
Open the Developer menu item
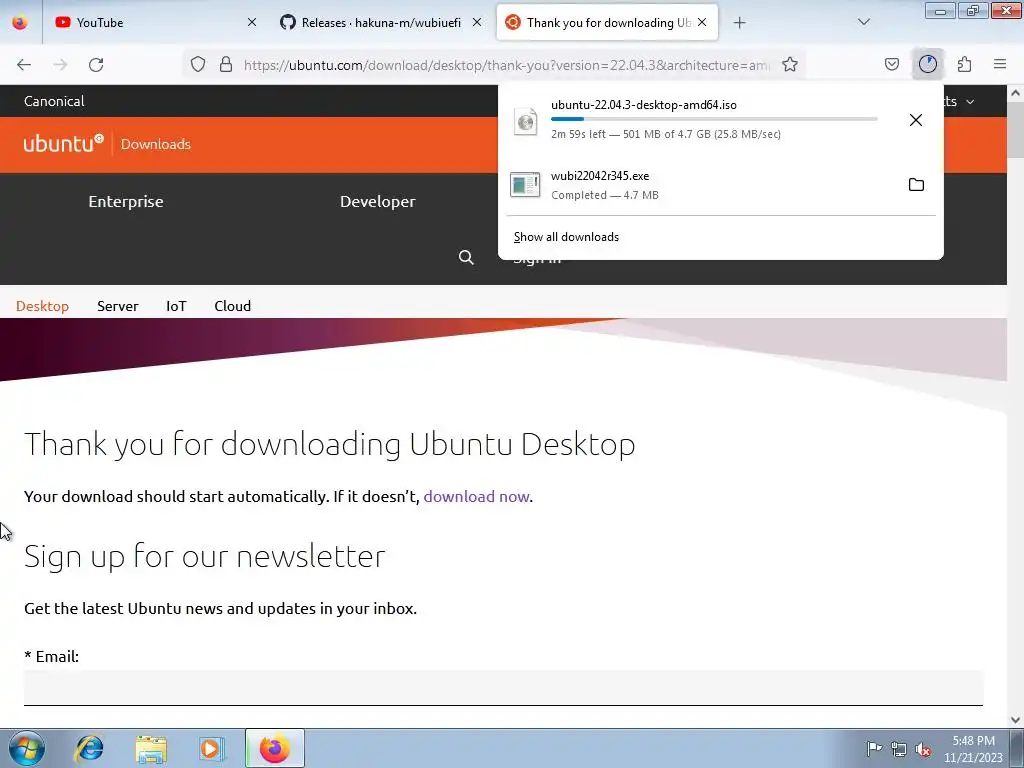pyautogui.click(x=377, y=202)
